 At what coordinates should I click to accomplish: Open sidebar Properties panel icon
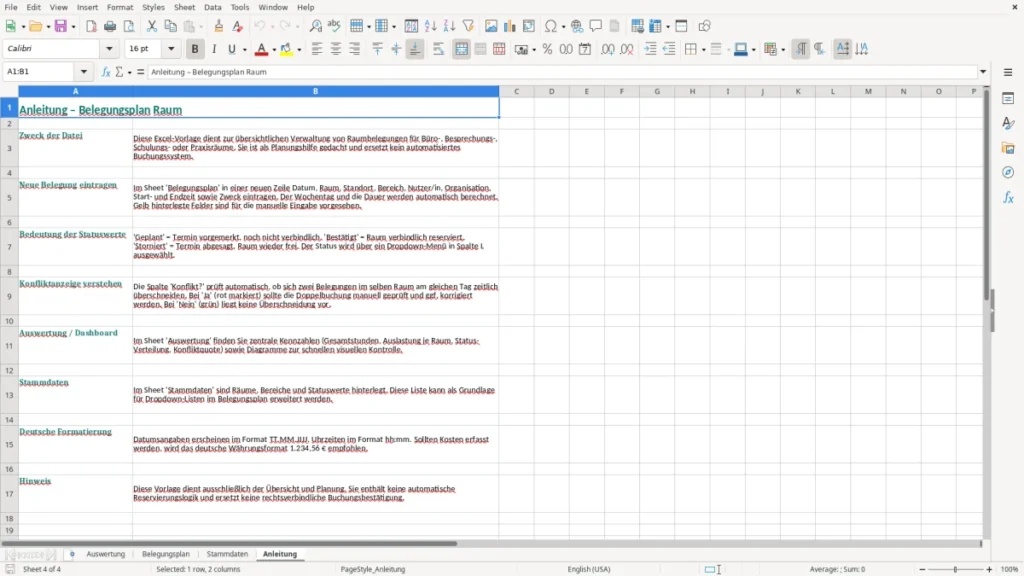(x=1008, y=99)
